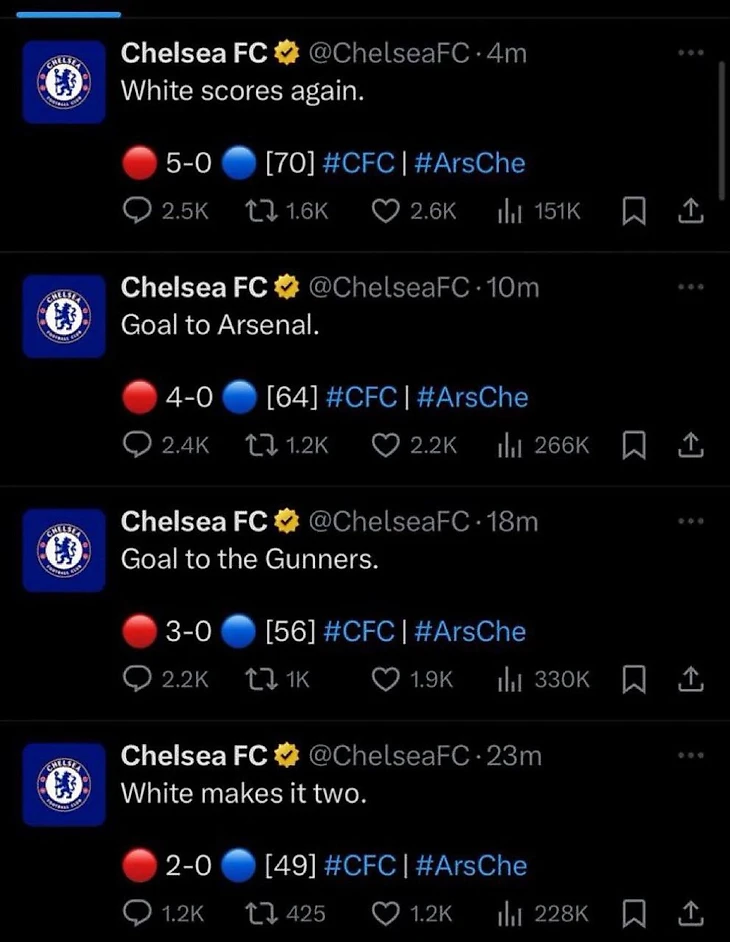Share the 'White makes it two' tweet

point(692,913)
